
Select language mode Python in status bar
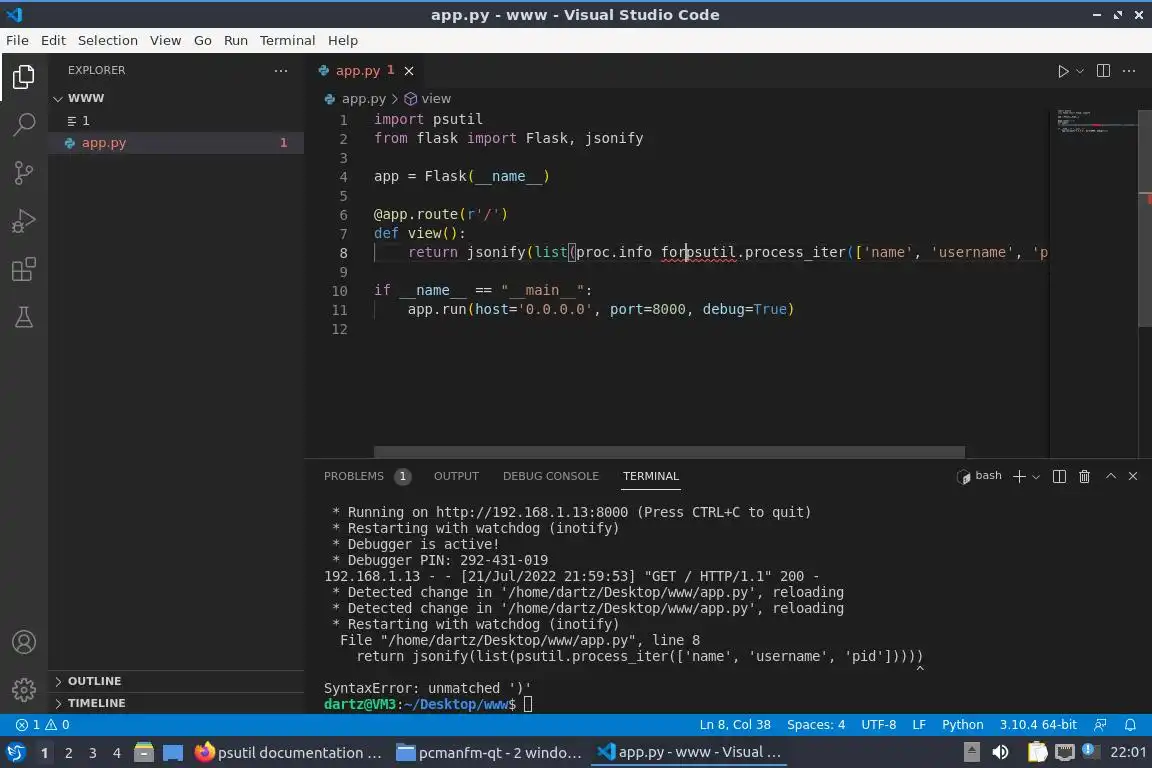click(962, 725)
